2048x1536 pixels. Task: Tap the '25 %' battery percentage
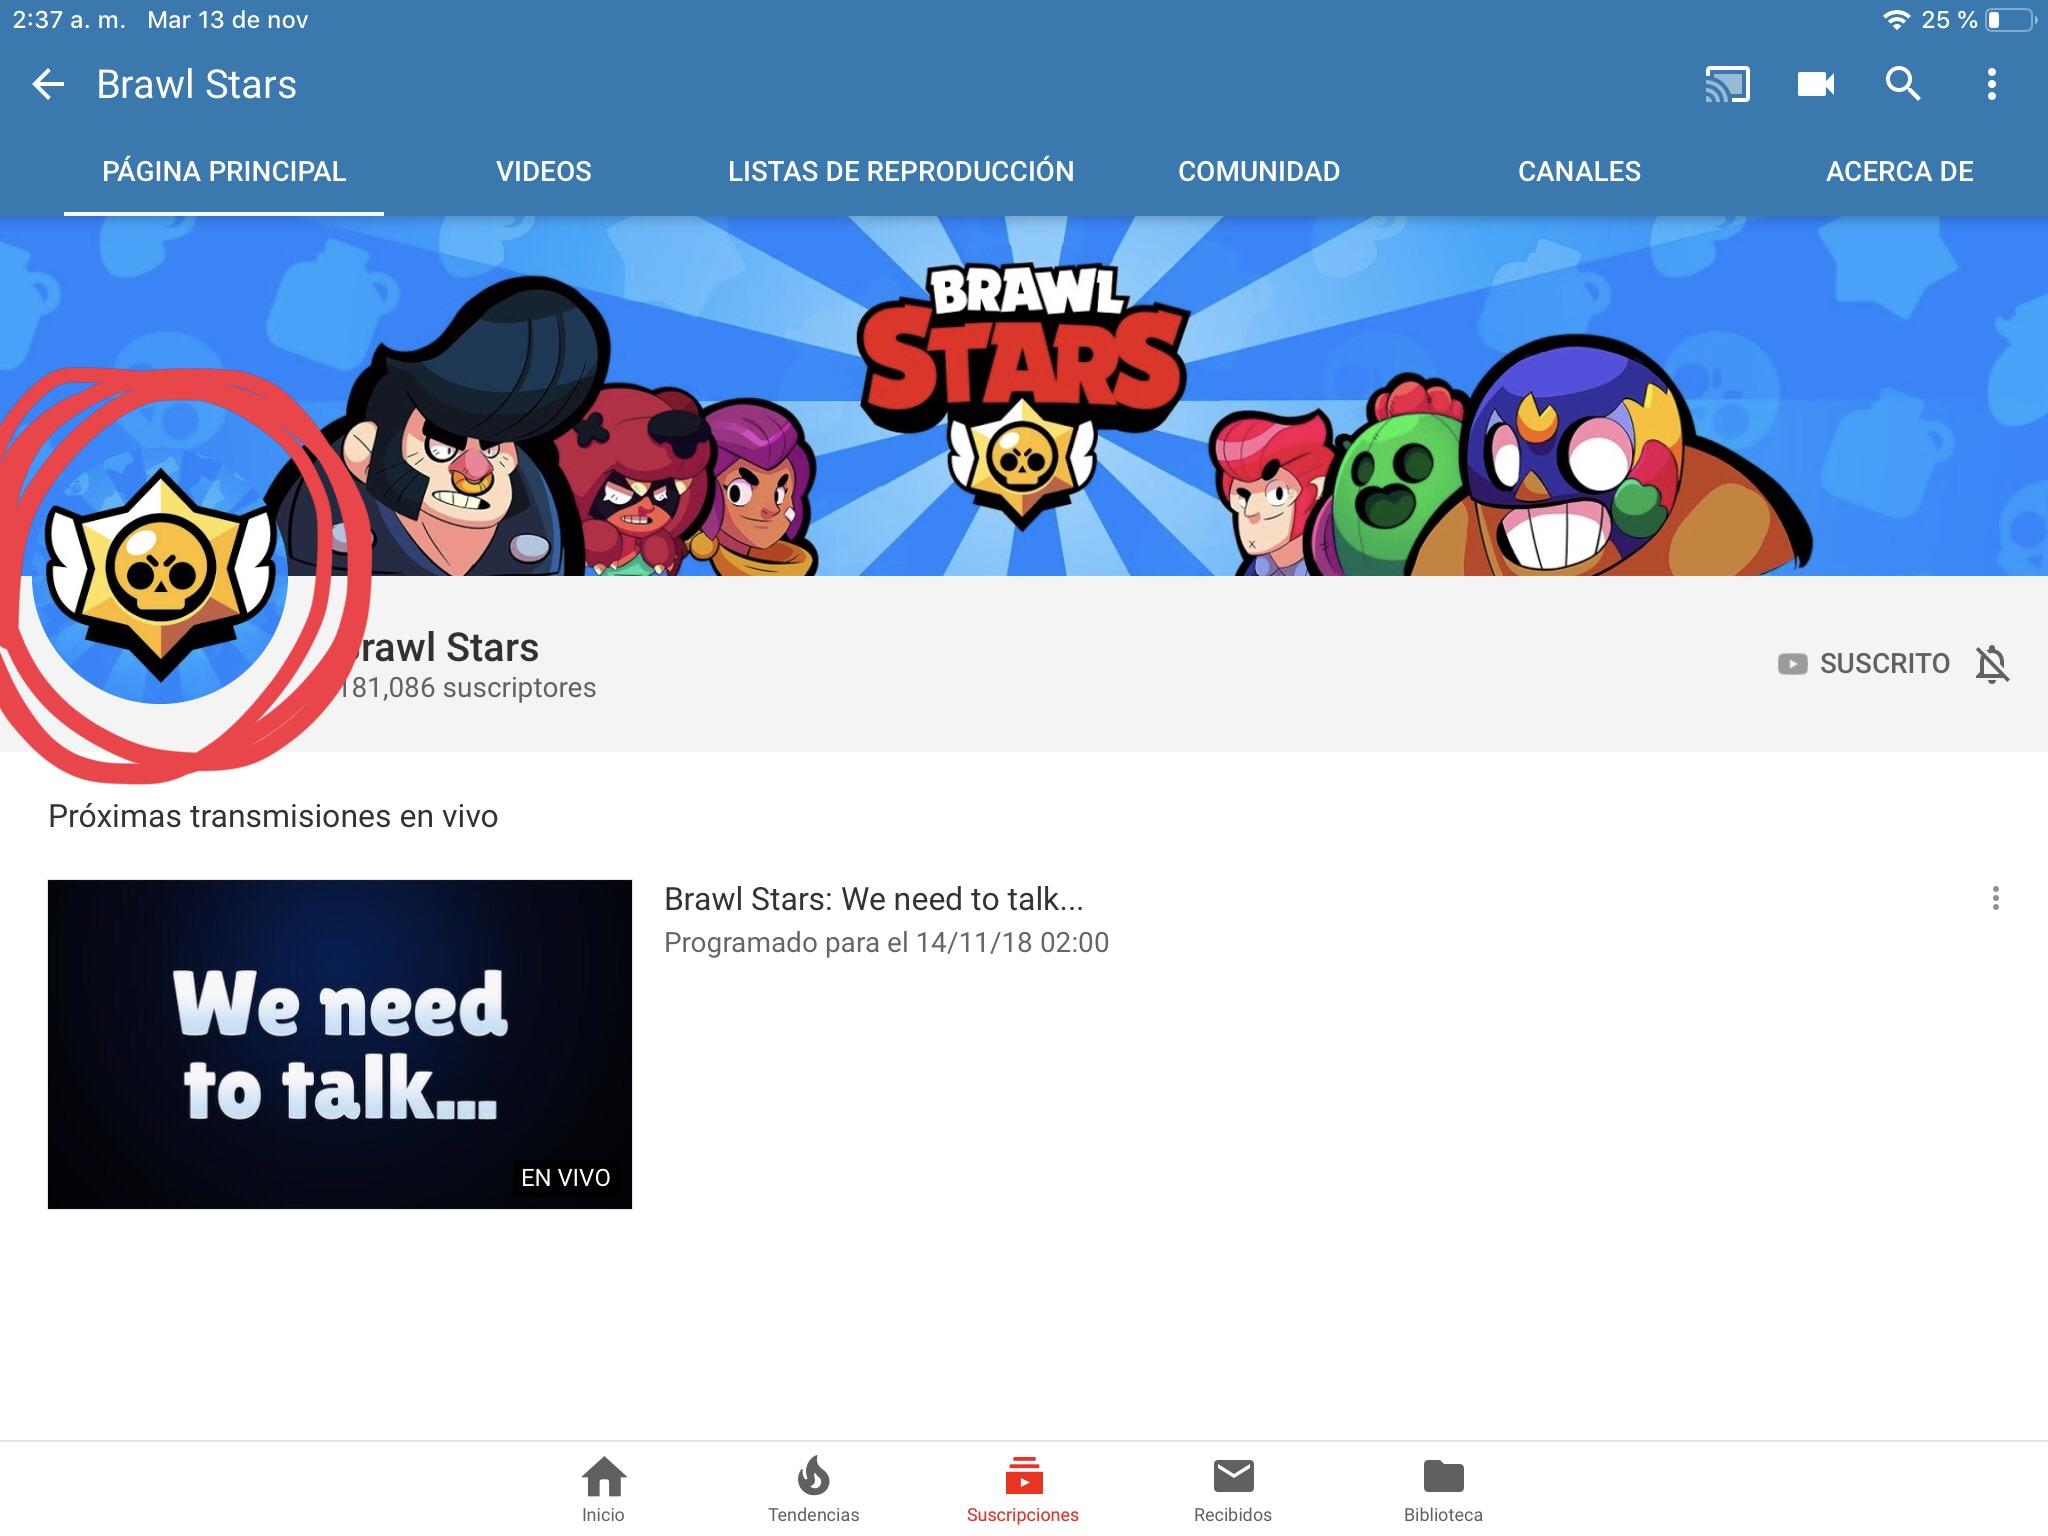1949,20
